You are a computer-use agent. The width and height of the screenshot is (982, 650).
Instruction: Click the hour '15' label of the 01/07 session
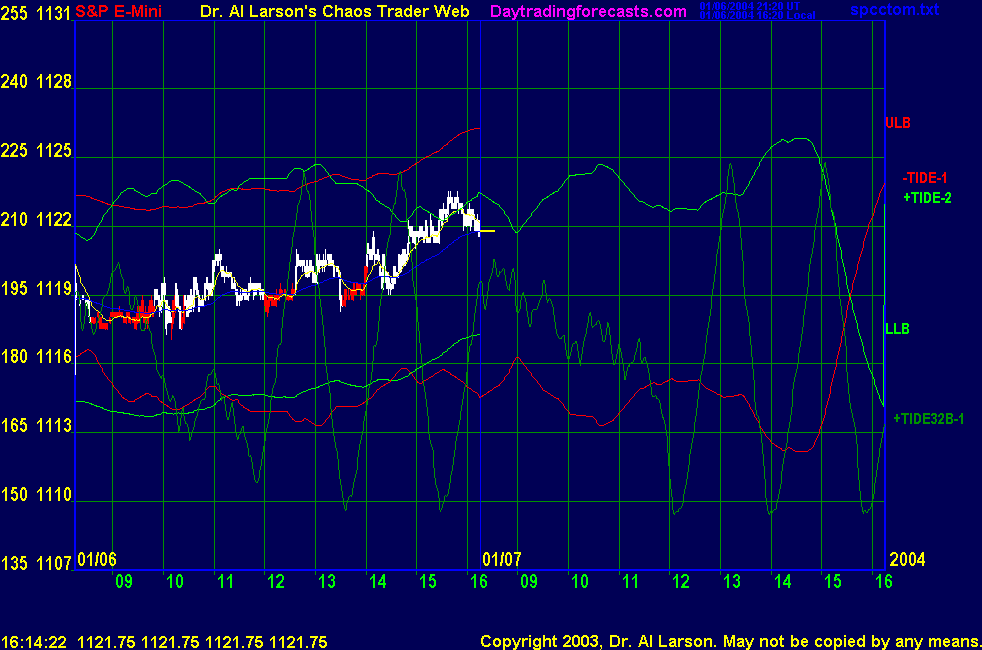point(833,582)
